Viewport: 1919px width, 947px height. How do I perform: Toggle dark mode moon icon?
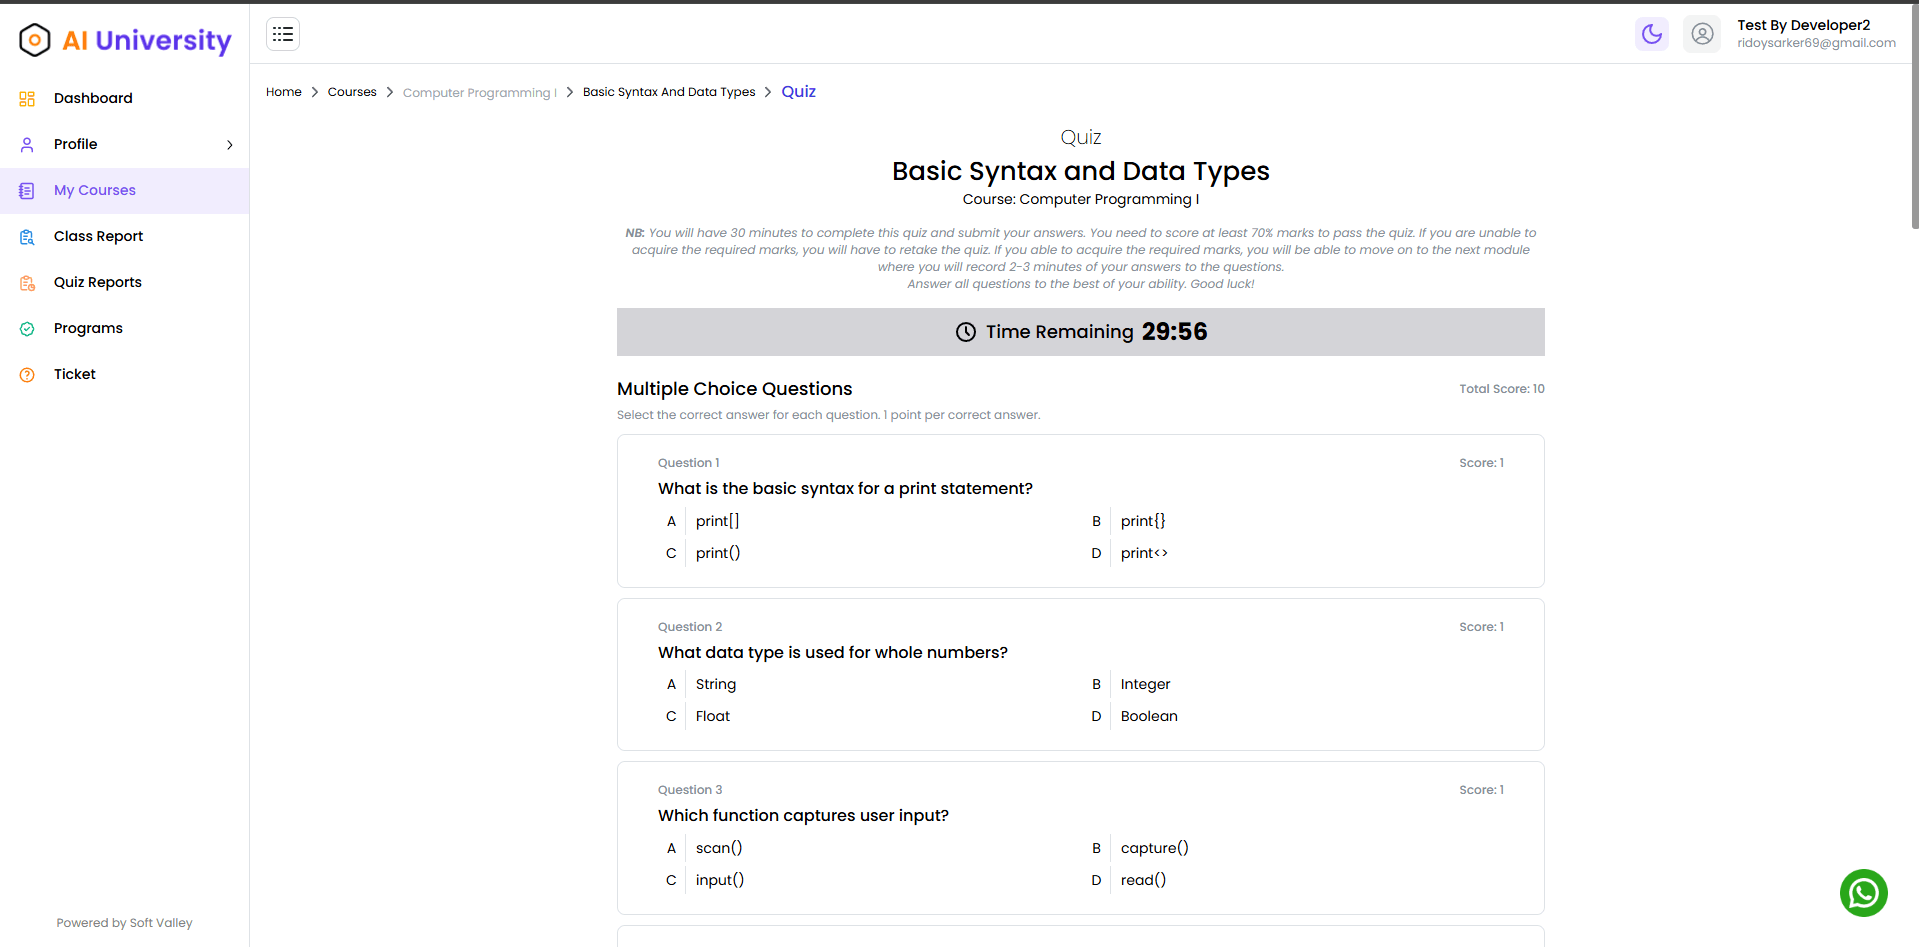pyautogui.click(x=1651, y=34)
